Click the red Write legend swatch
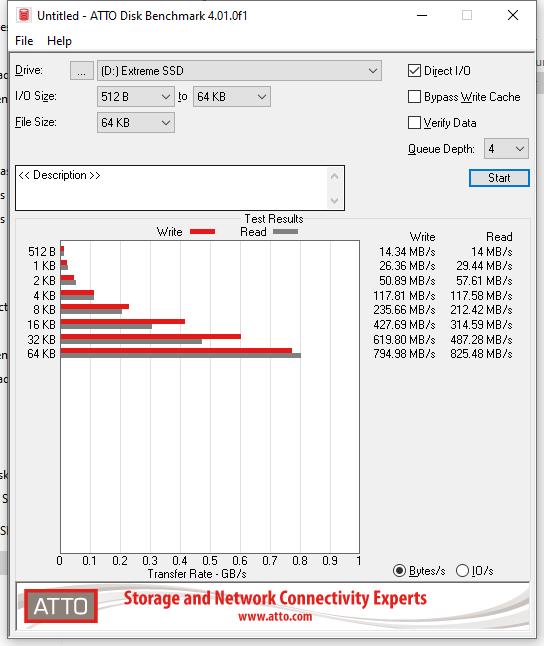 click(202, 232)
